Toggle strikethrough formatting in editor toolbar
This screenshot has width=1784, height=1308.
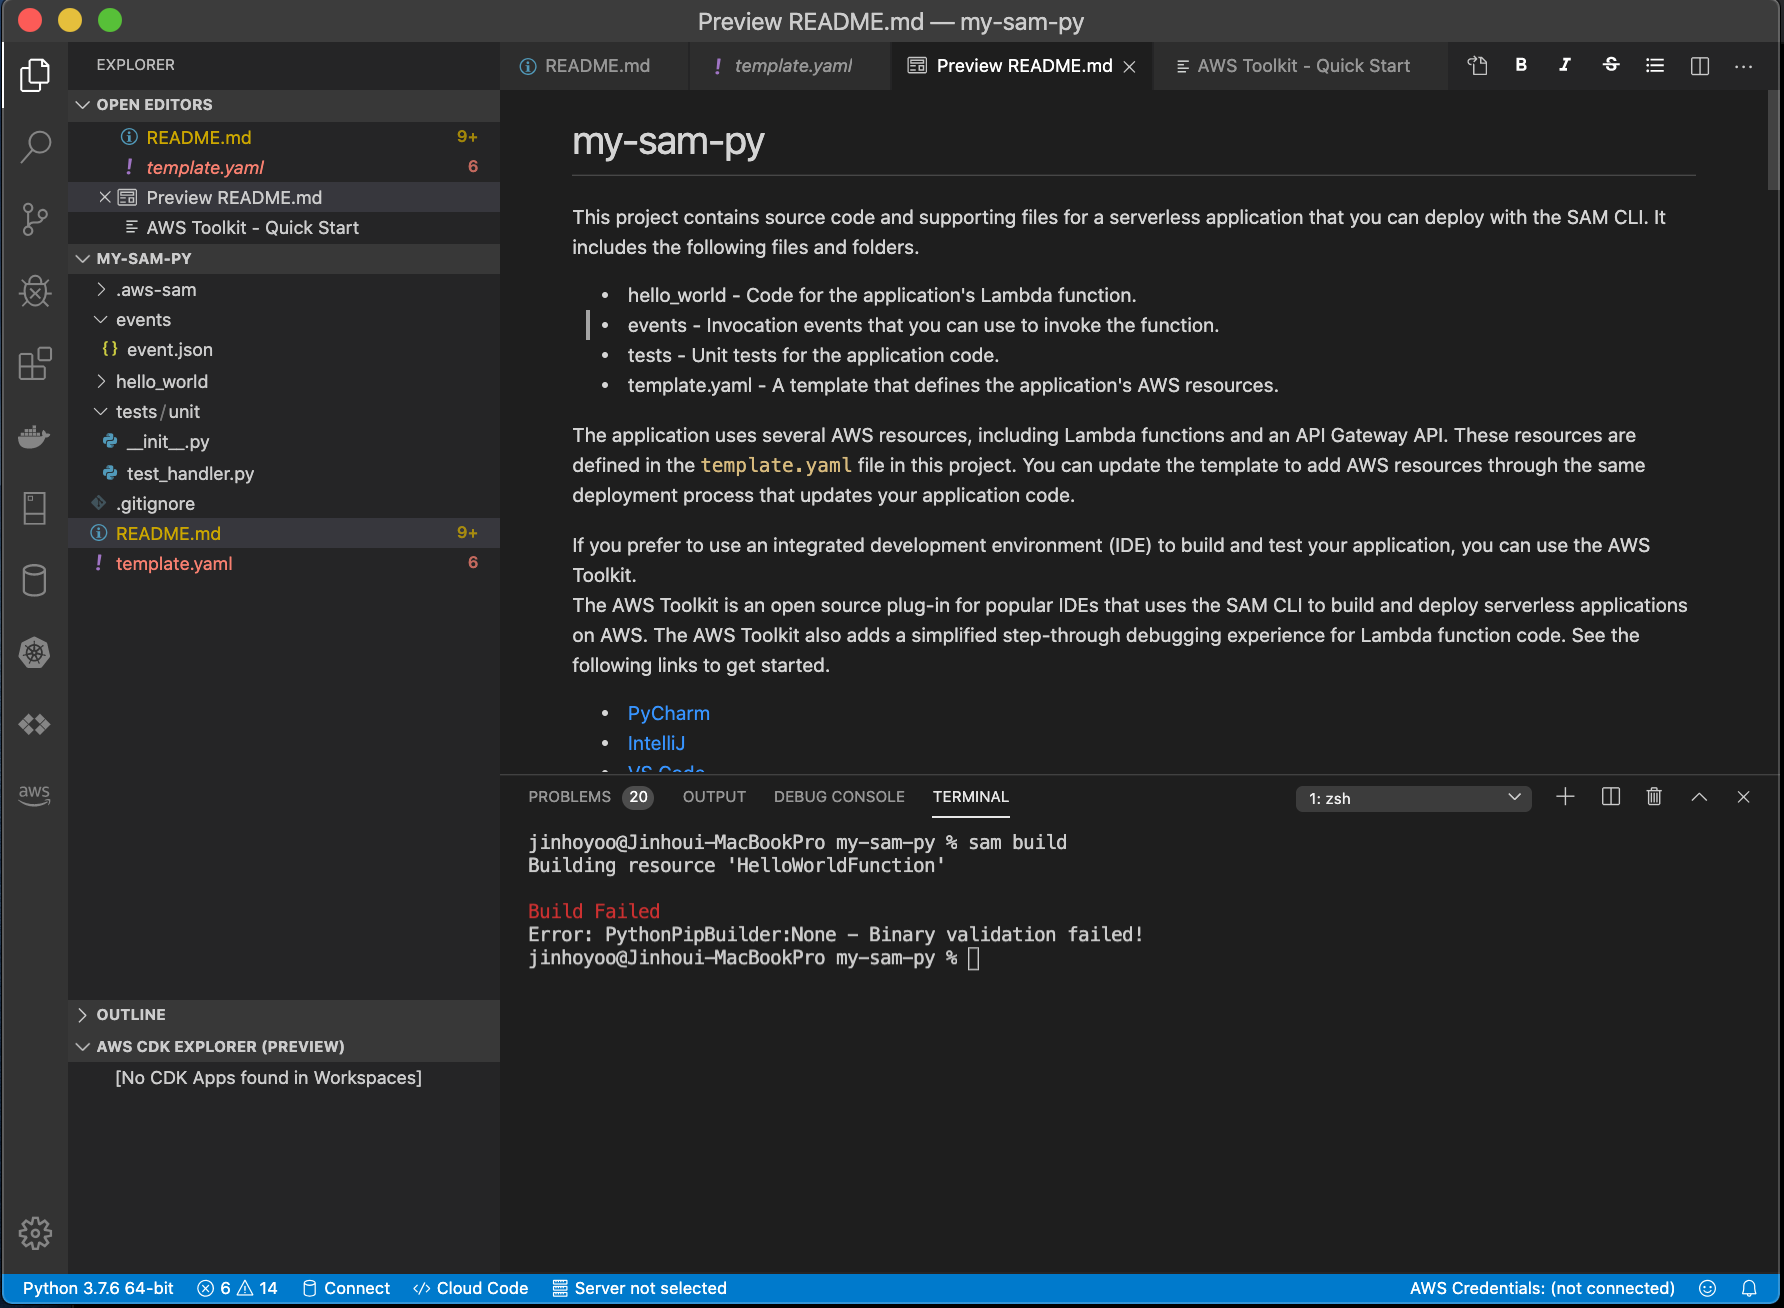pos(1611,65)
